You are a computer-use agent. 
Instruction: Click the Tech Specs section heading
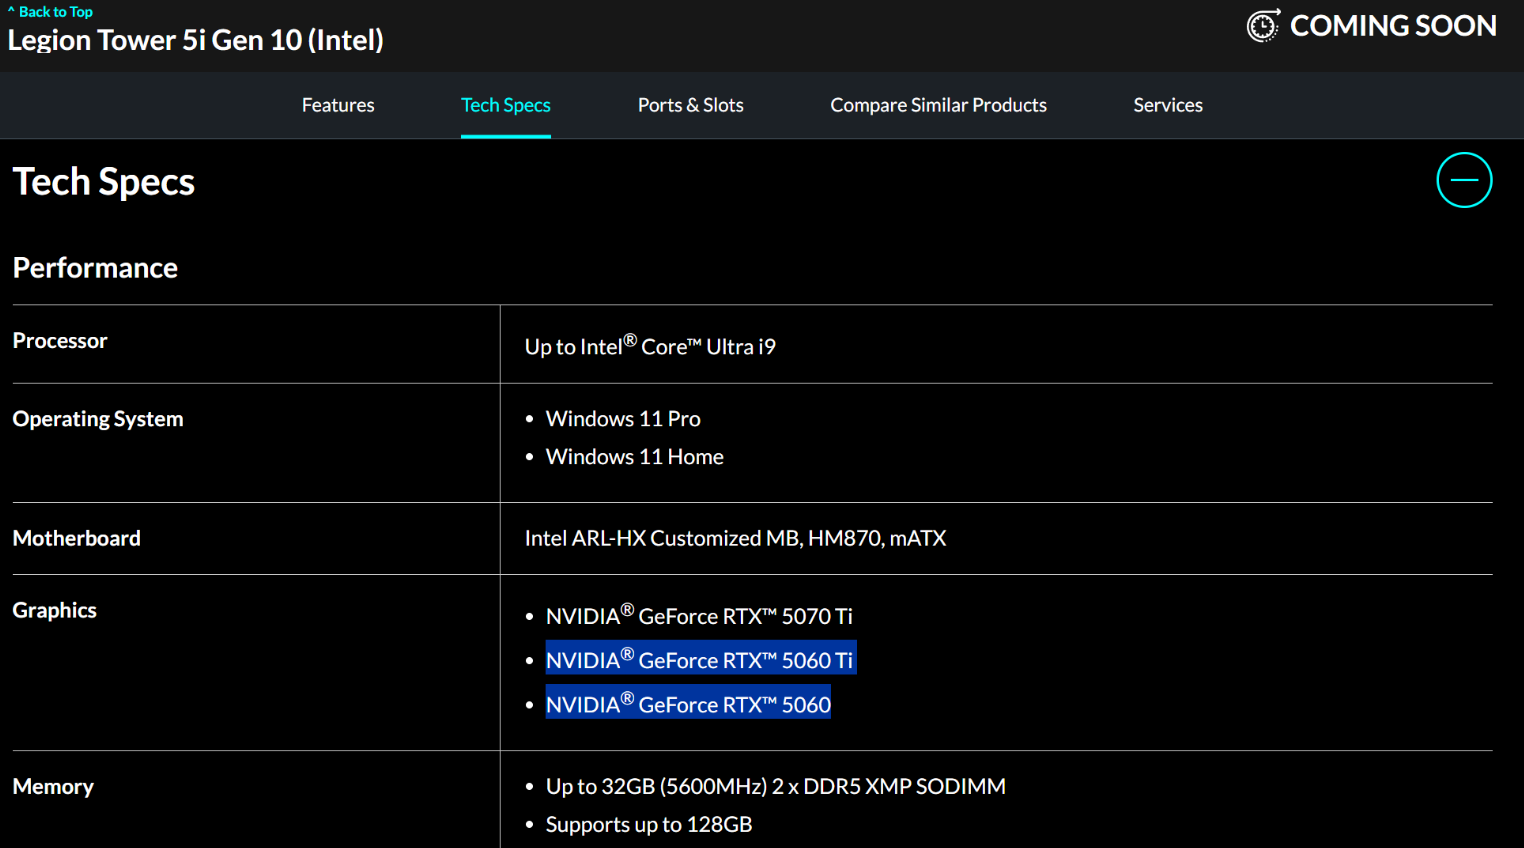[103, 182]
